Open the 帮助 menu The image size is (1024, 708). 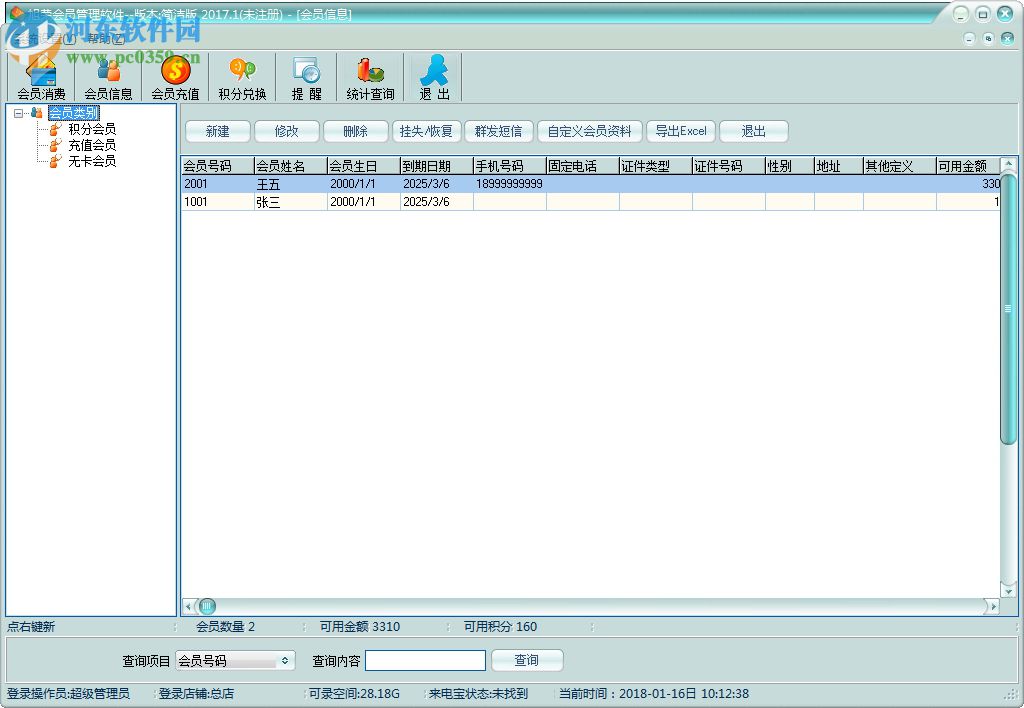pos(104,39)
